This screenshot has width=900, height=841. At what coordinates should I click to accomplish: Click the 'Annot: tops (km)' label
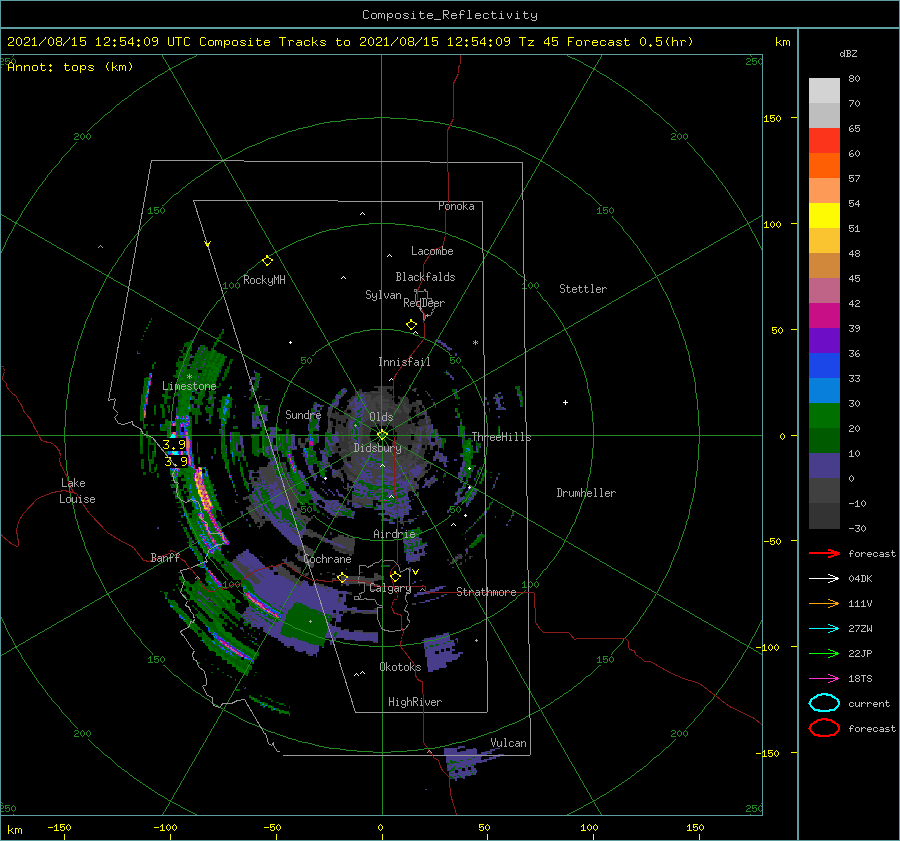click(x=70, y=67)
